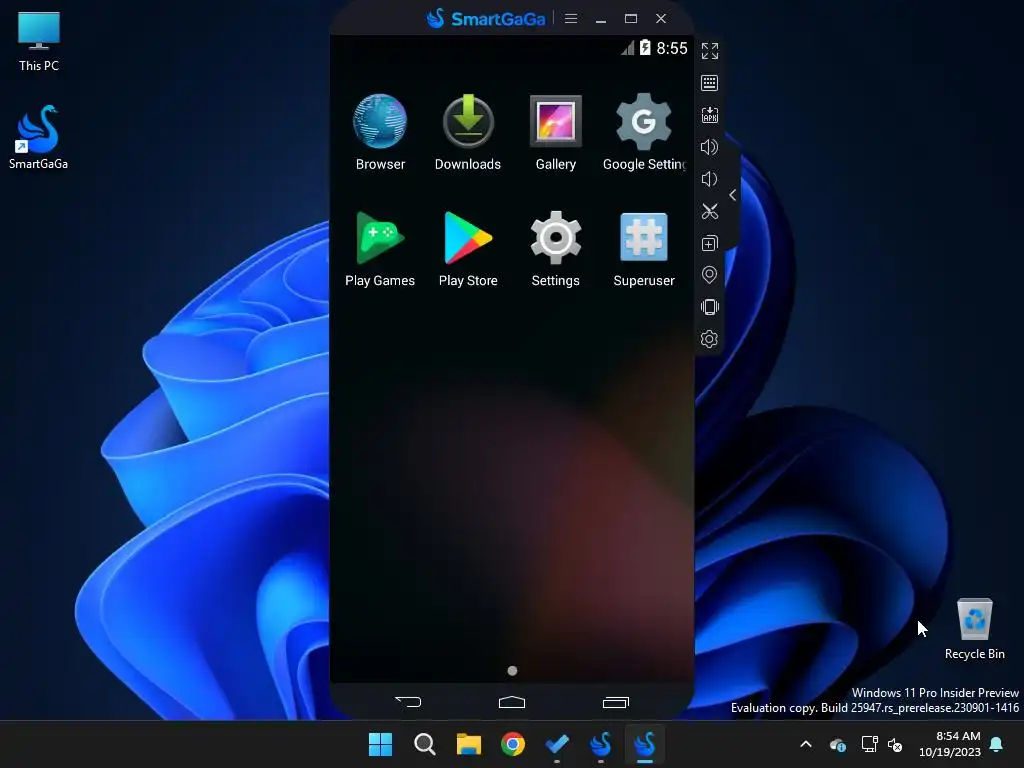The height and width of the screenshot is (768, 1024).
Task: Click the OneDrive cloud tray icon
Action: click(x=838, y=744)
